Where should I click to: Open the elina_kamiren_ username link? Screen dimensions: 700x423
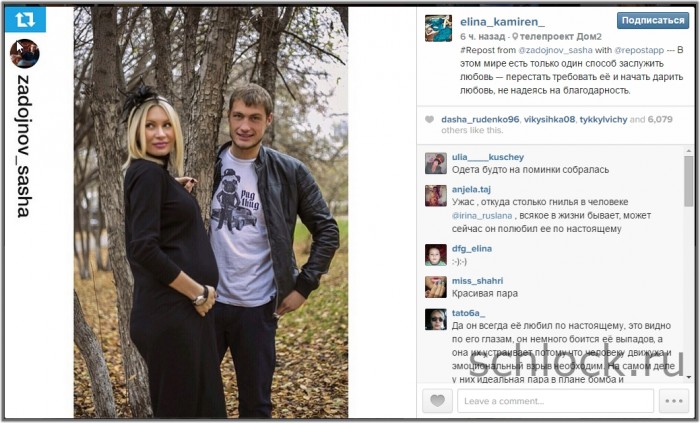point(502,21)
